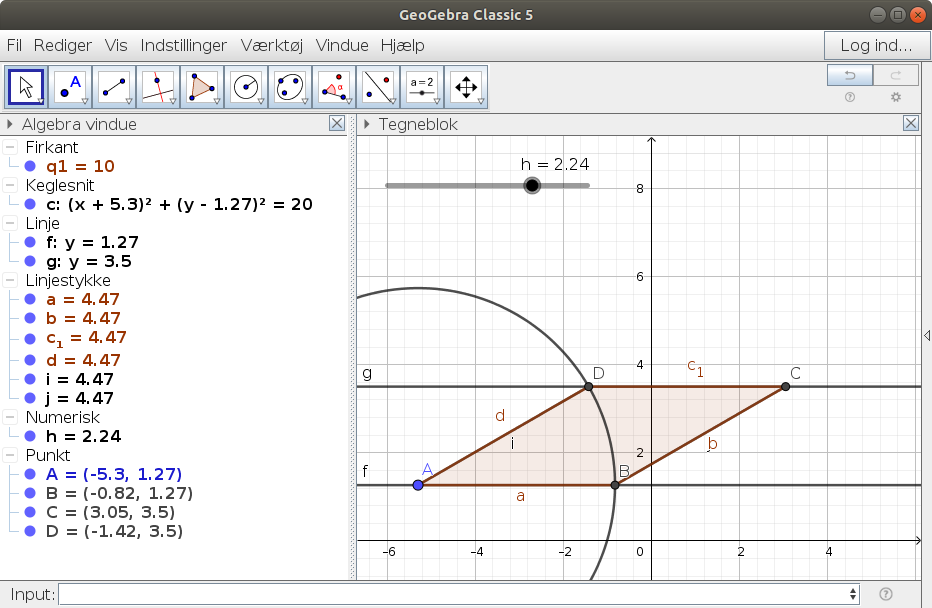
Task: Close the Algebra vindue panel
Action: 337,123
